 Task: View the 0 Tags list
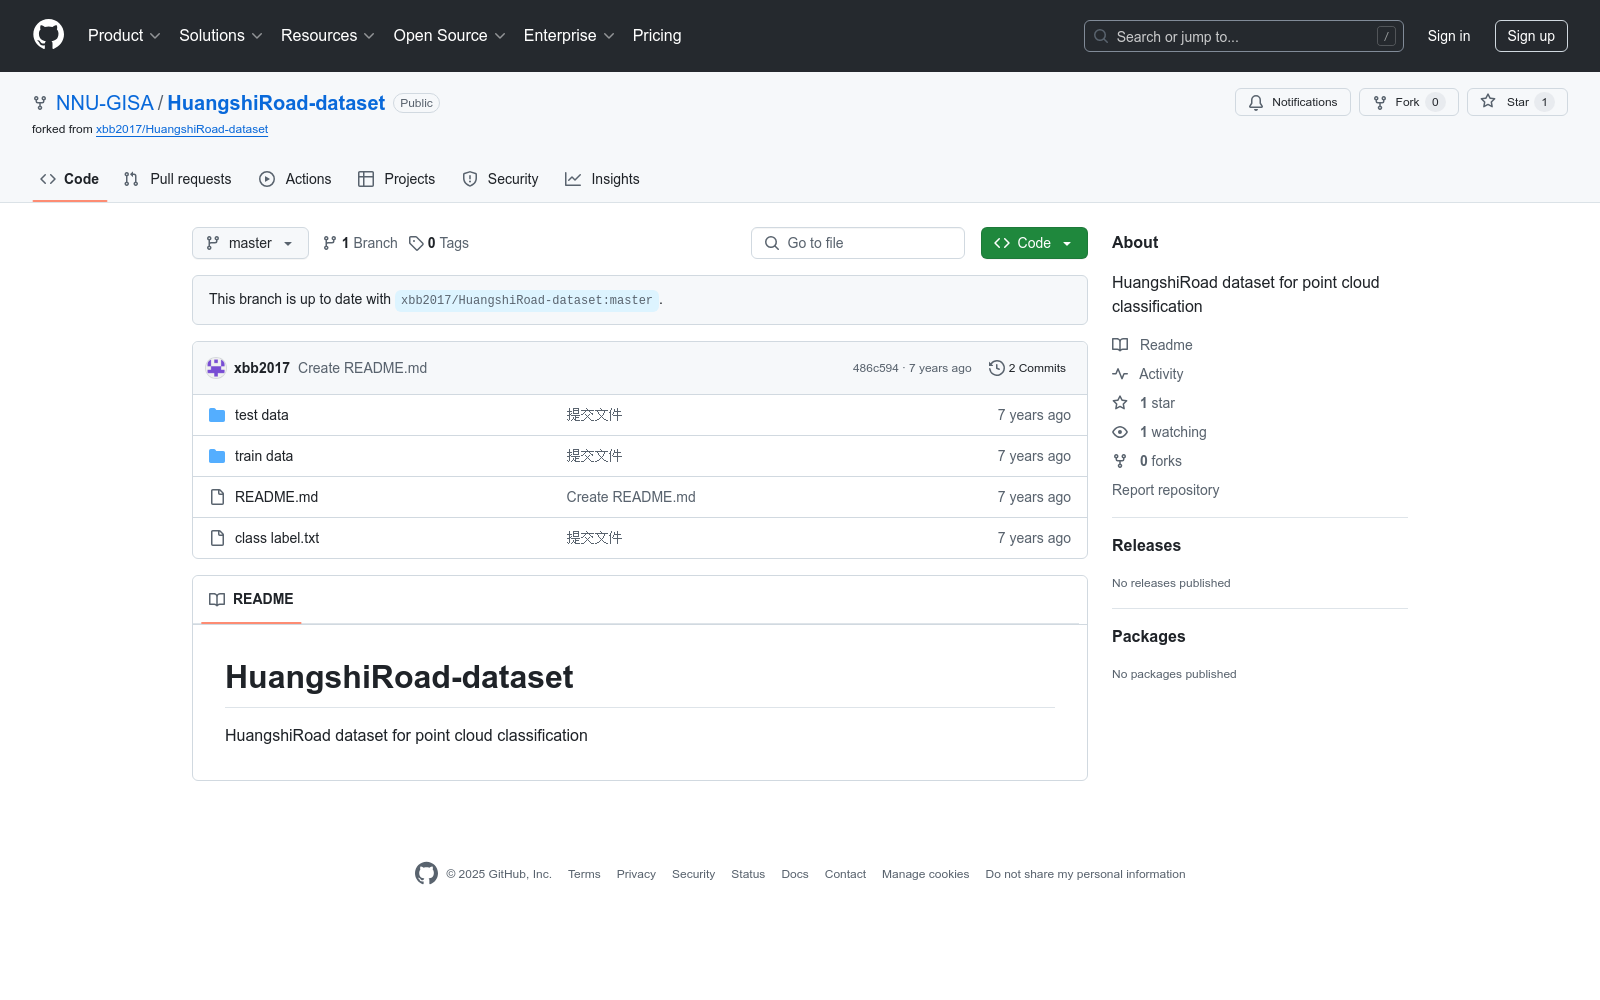pyautogui.click(x=439, y=243)
